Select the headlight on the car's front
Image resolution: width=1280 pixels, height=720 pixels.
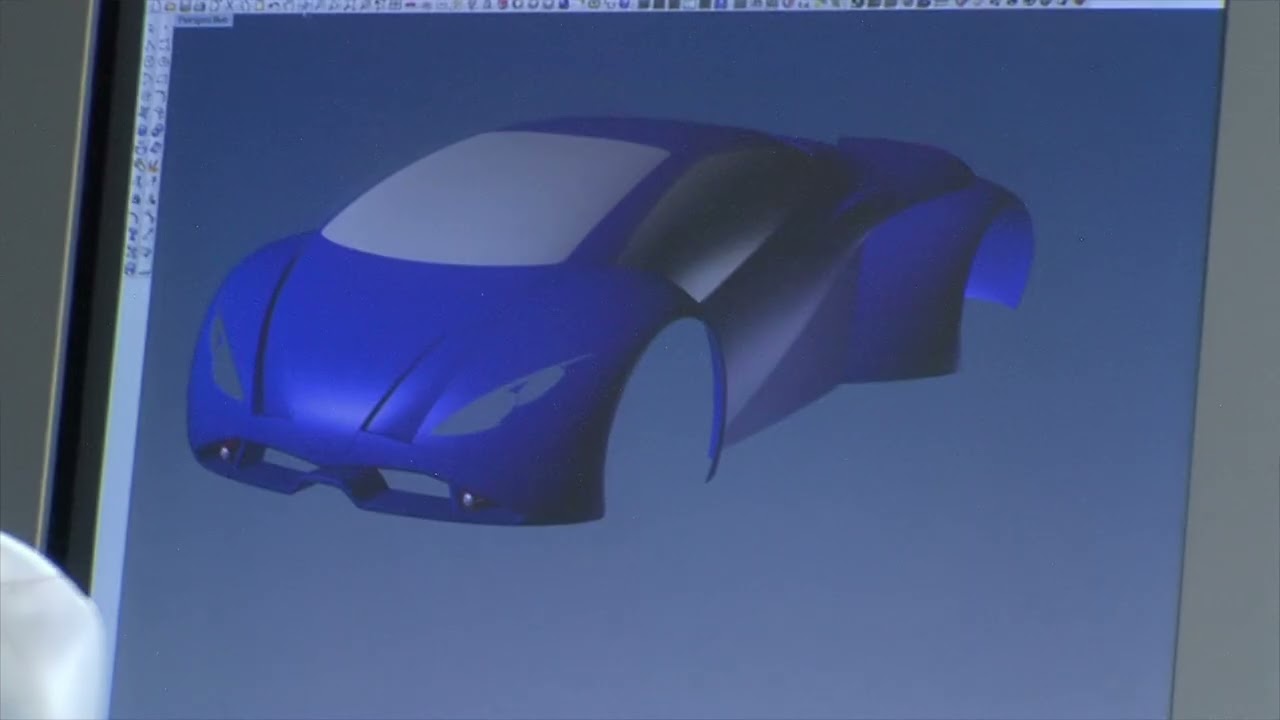click(x=502, y=402)
